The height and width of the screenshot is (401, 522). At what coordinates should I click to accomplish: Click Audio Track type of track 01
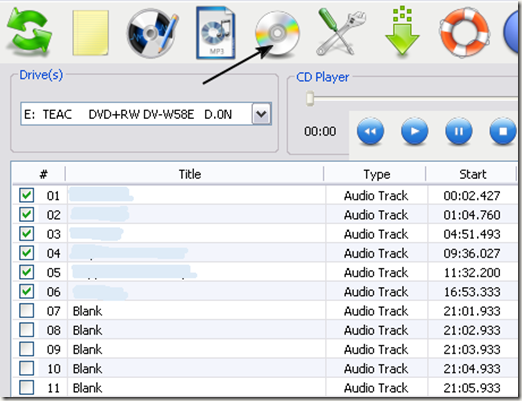376,196
